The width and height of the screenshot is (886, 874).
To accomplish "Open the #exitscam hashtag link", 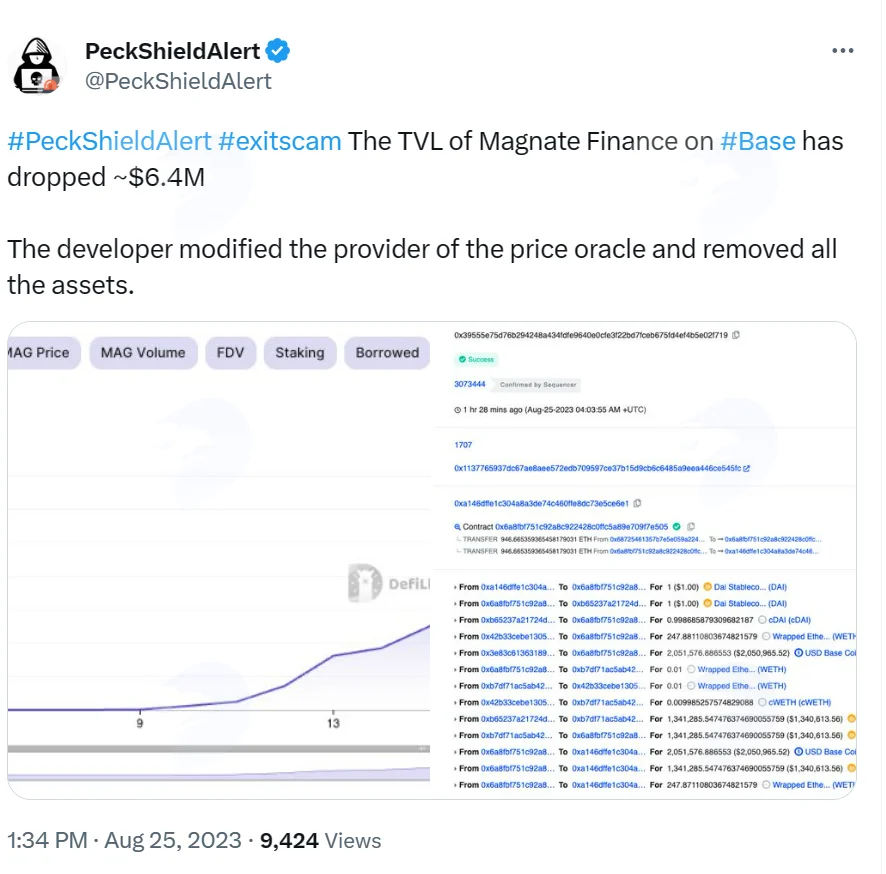I will pyautogui.click(x=280, y=141).
